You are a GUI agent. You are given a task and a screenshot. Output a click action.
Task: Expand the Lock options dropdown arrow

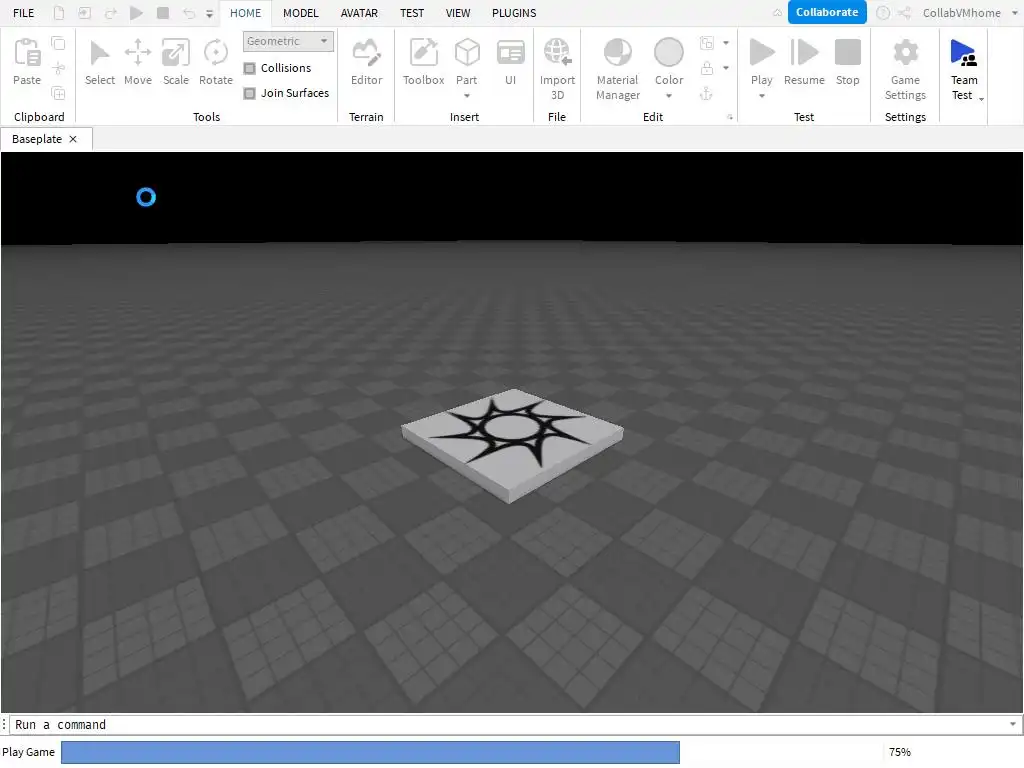pos(726,68)
